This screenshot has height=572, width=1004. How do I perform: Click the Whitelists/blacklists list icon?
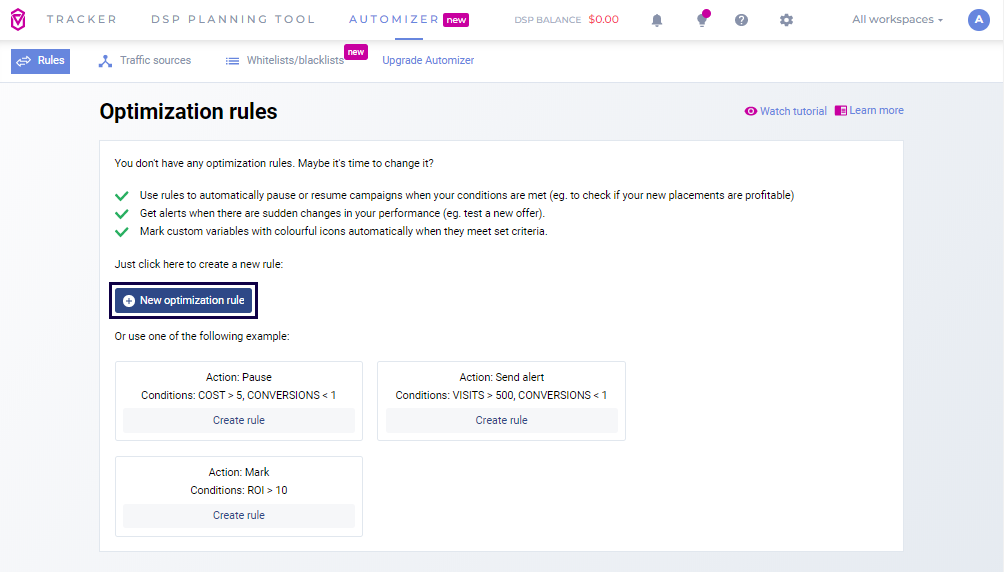pyautogui.click(x=232, y=61)
